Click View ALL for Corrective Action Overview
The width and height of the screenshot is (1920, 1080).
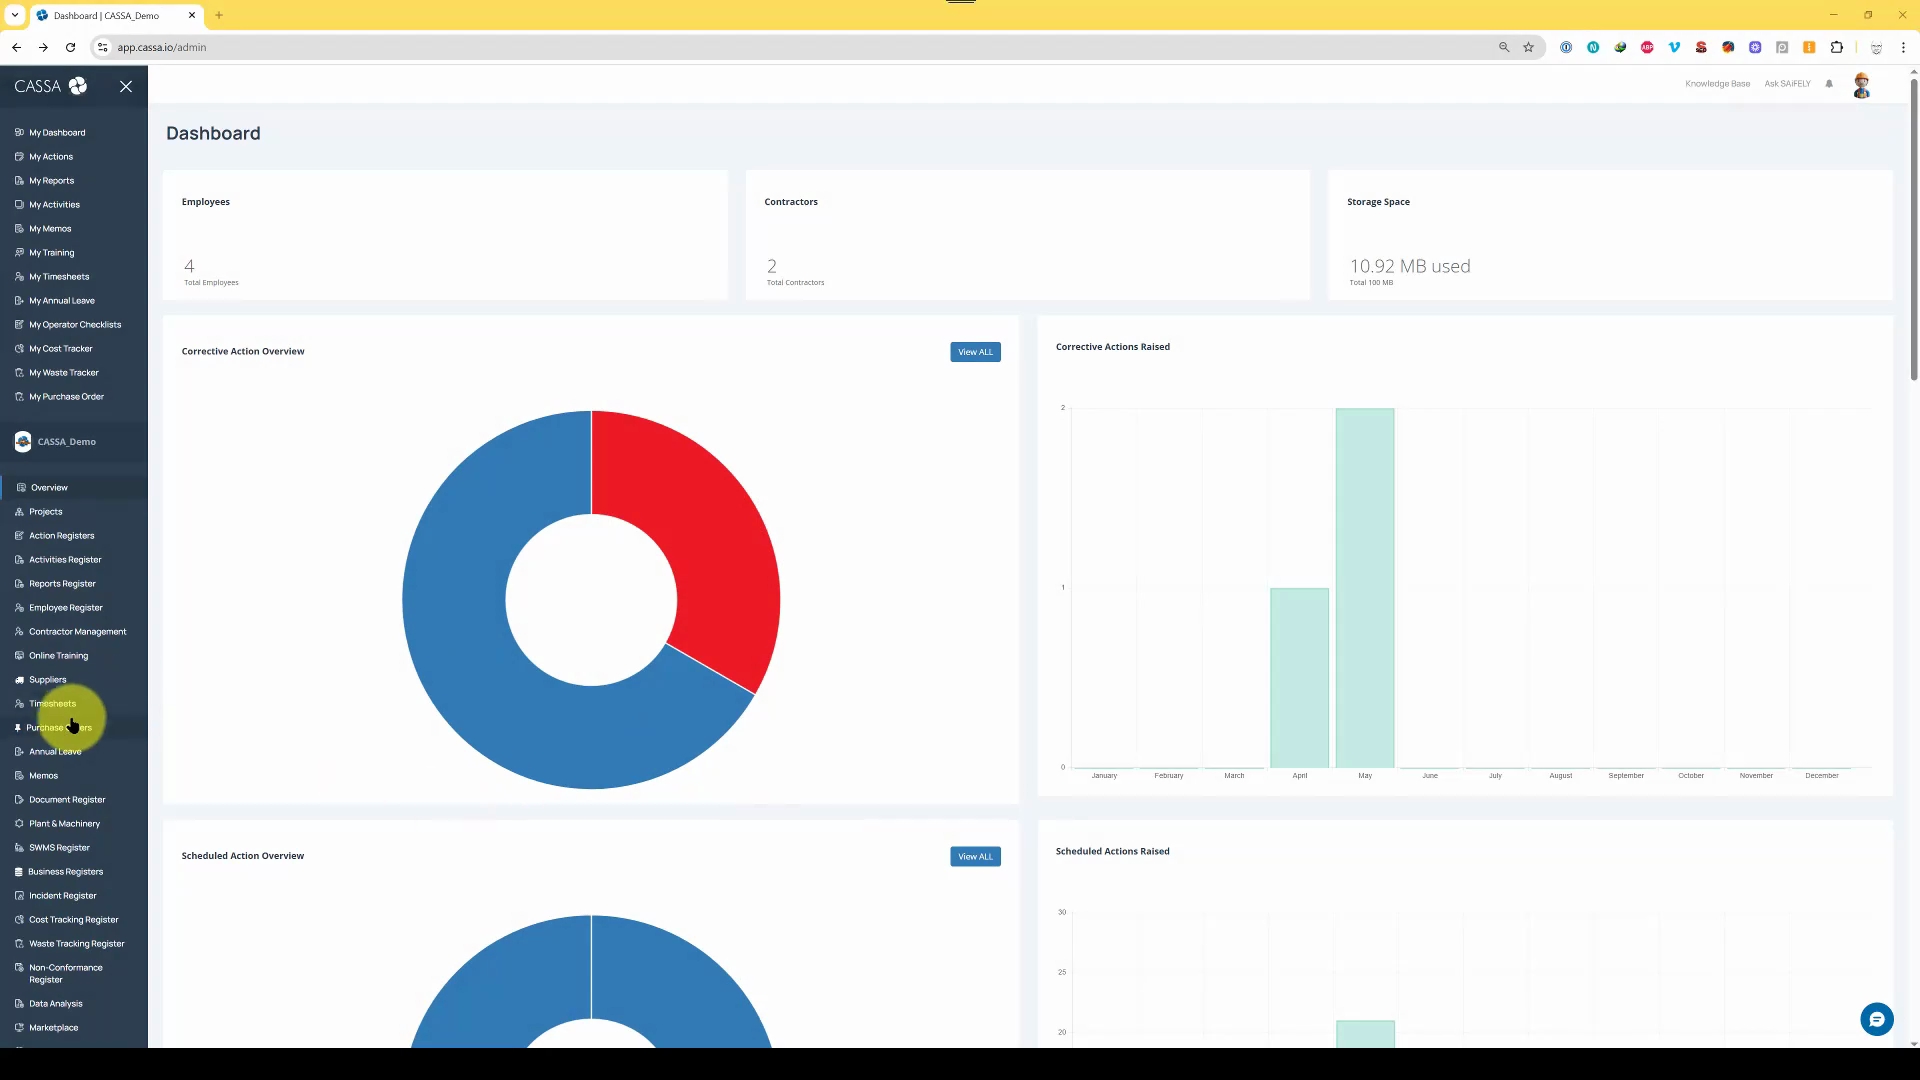point(974,352)
